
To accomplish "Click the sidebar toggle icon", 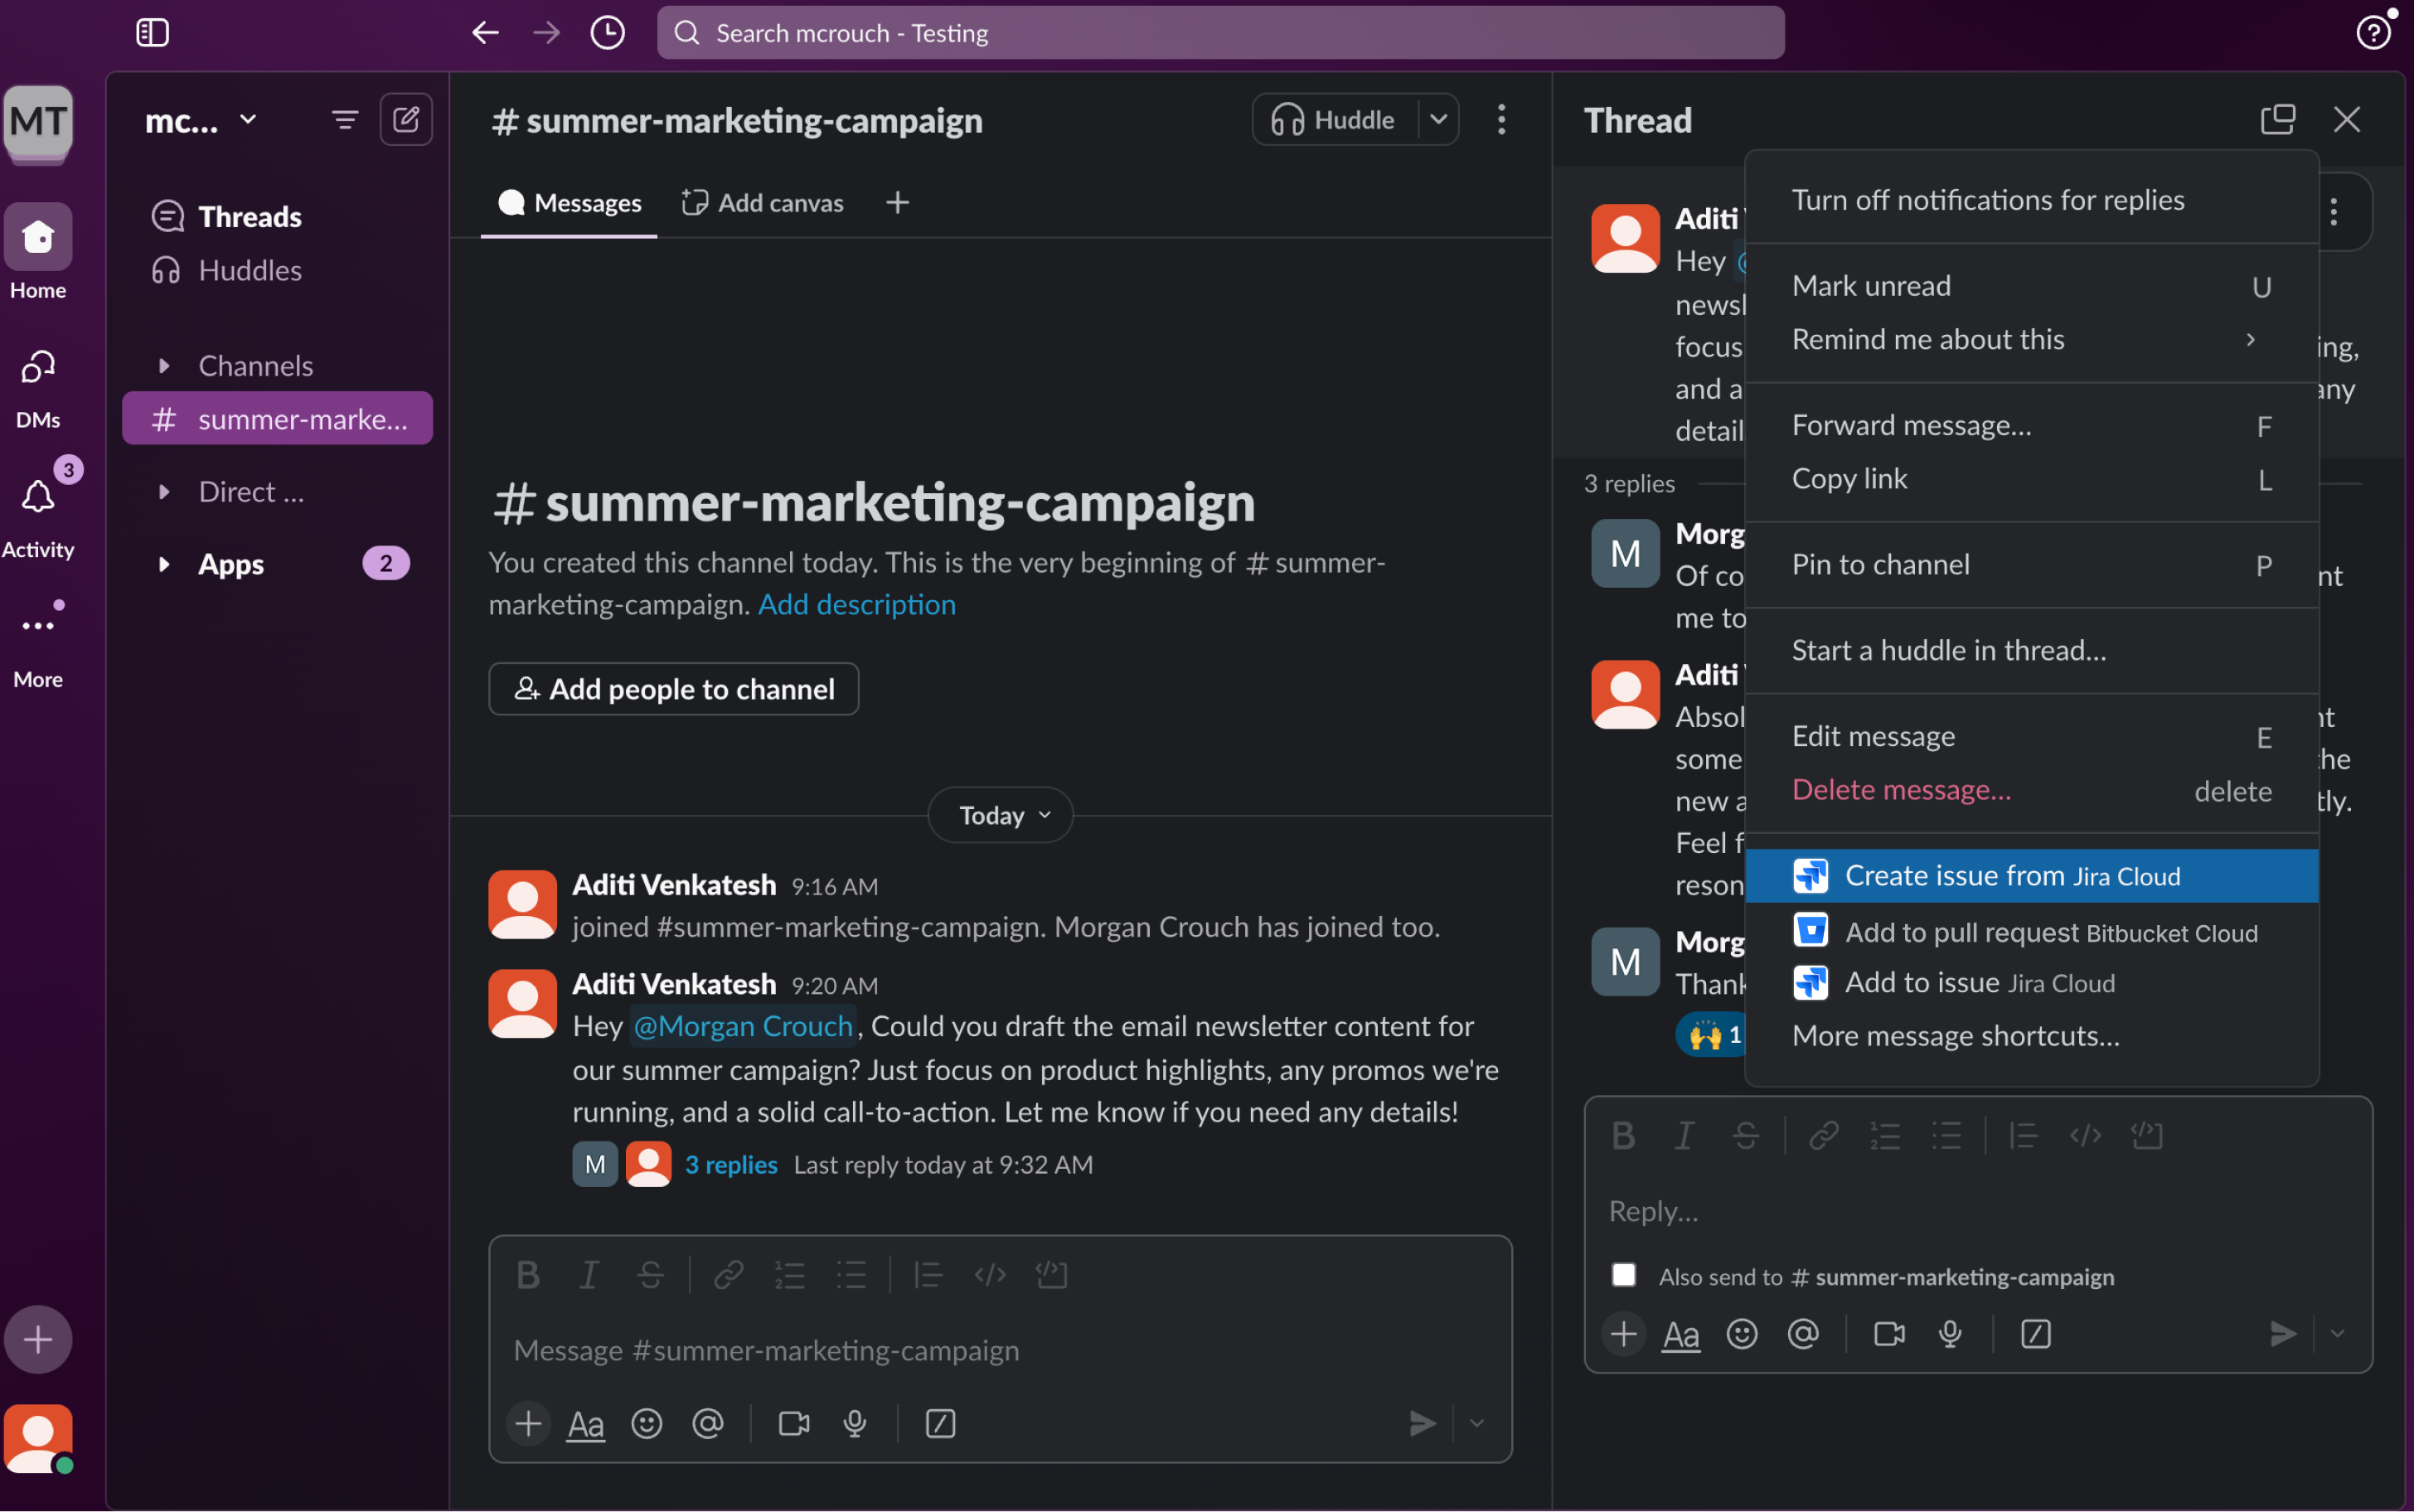I will coord(152,33).
